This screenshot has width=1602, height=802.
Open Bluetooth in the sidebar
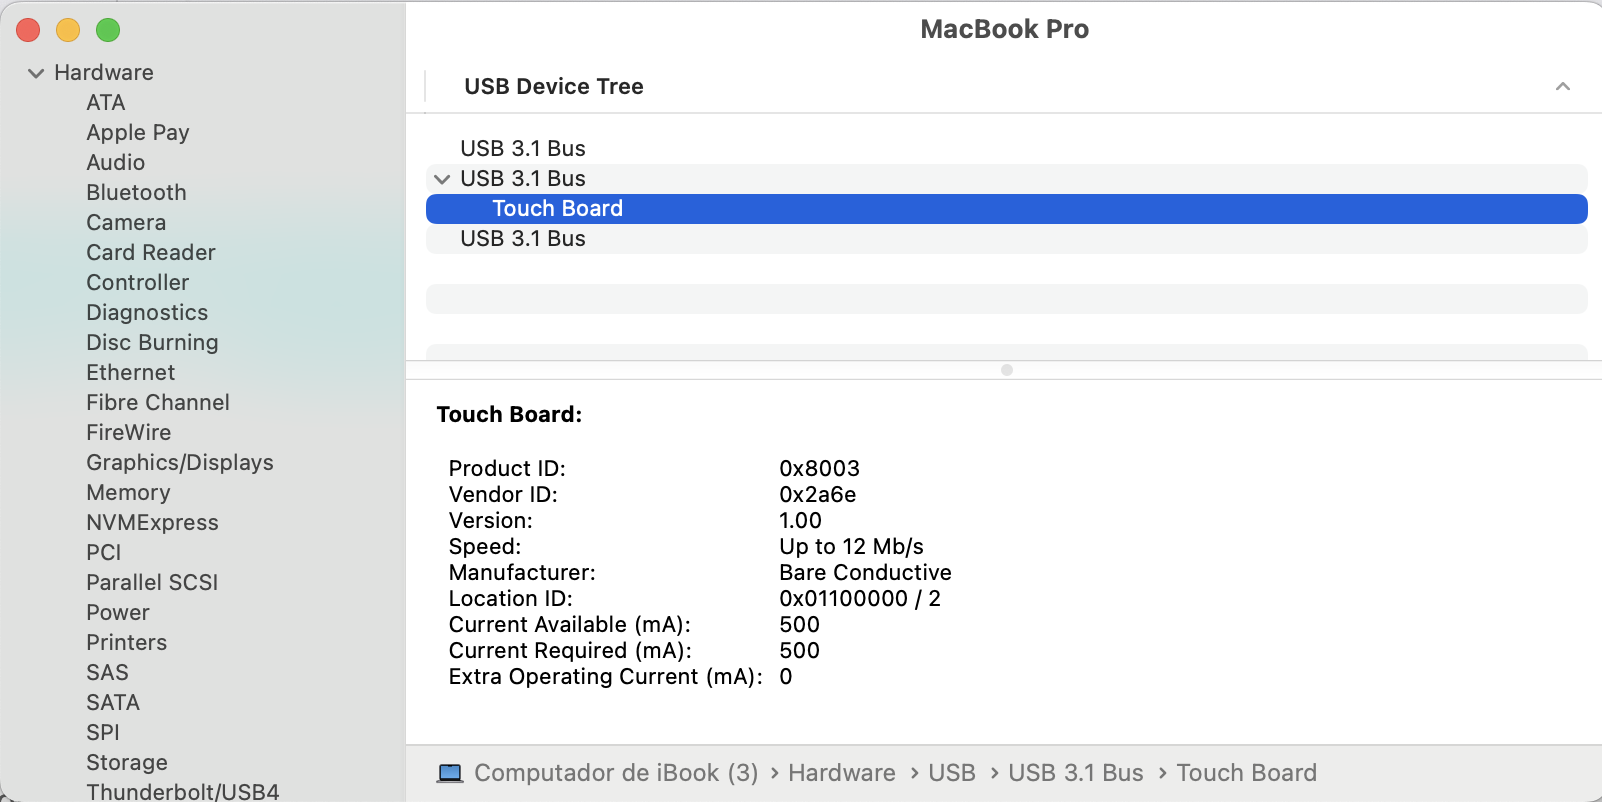pyautogui.click(x=136, y=193)
